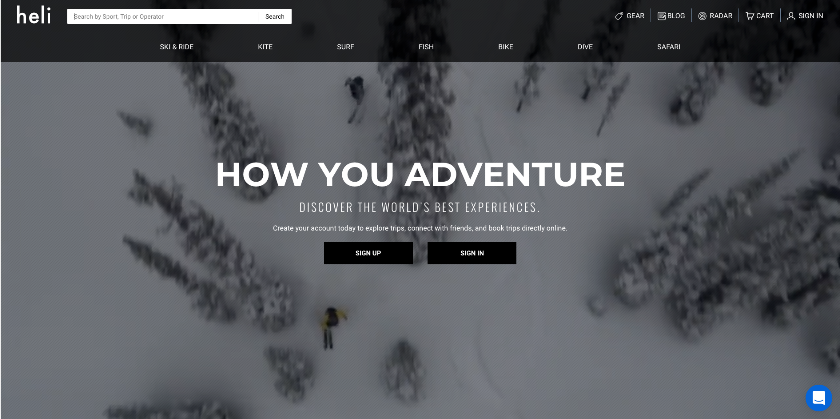Click the heli logo
This screenshot has width=840, height=419.
[x=33, y=15]
